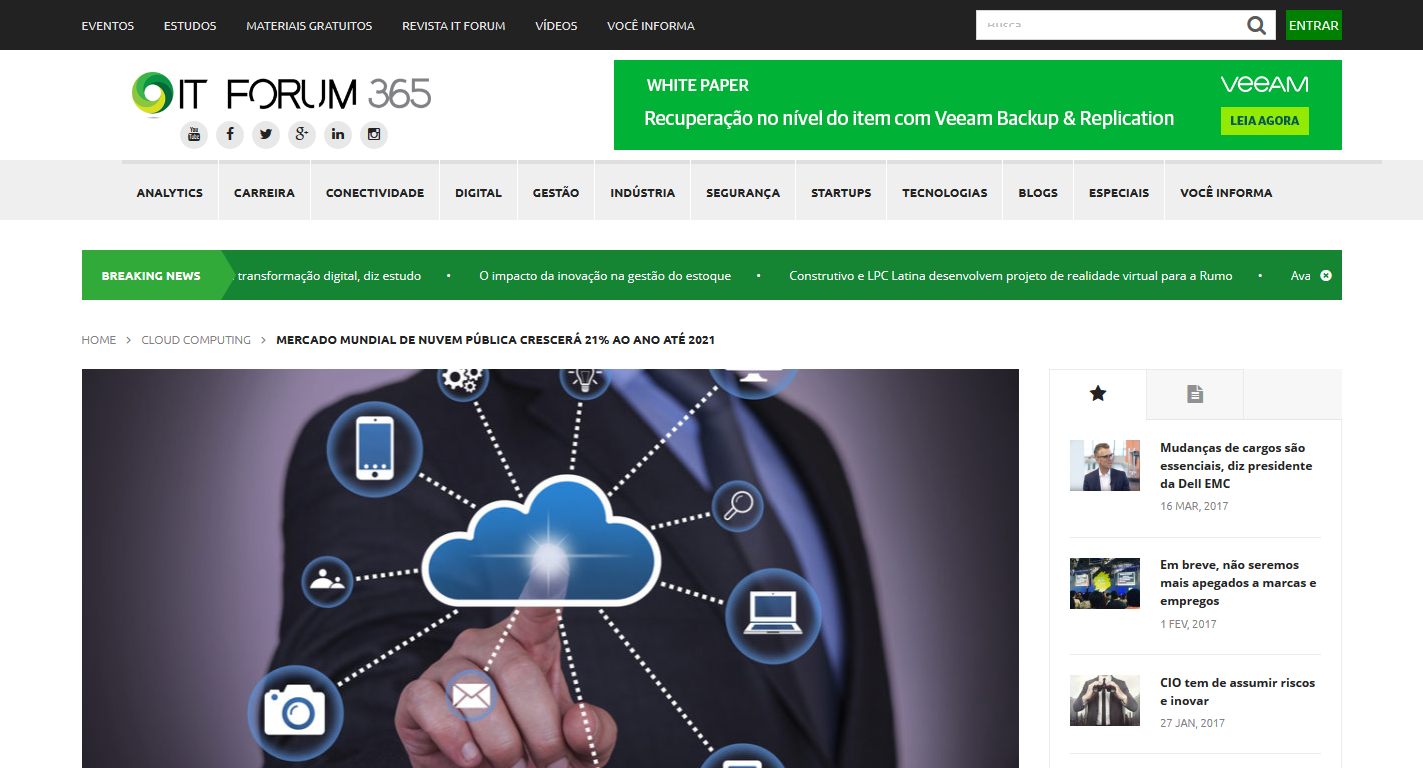1423x768 pixels.
Task: Click the ENTRAR login button
Action: [1314, 25]
